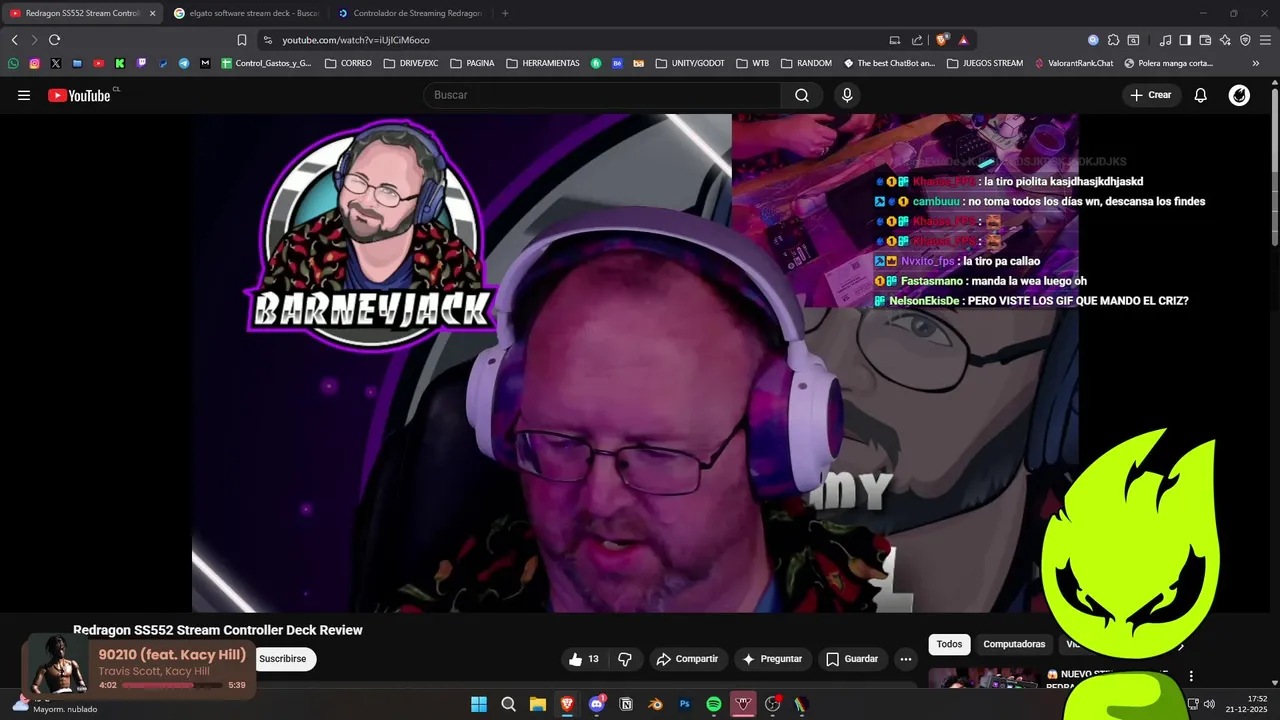Open more actions three-dot menu under video
The image size is (1280, 720).
pos(906,659)
